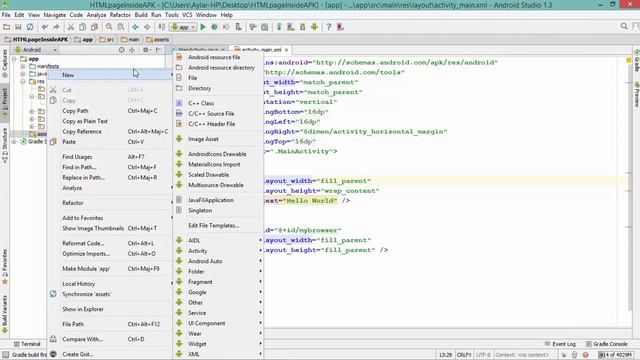Open the VCS menu
The height and width of the screenshot is (360, 640).
[x=187, y=15]
